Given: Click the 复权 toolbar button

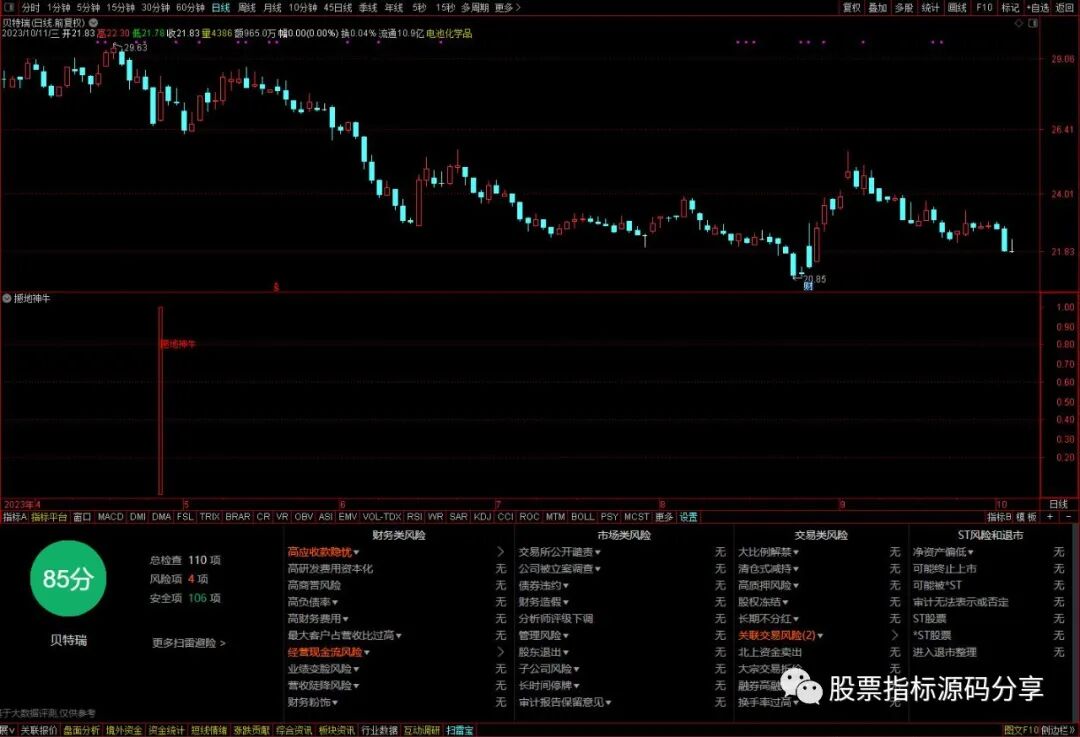Looking at the screenshot, I should pos(852,8).
